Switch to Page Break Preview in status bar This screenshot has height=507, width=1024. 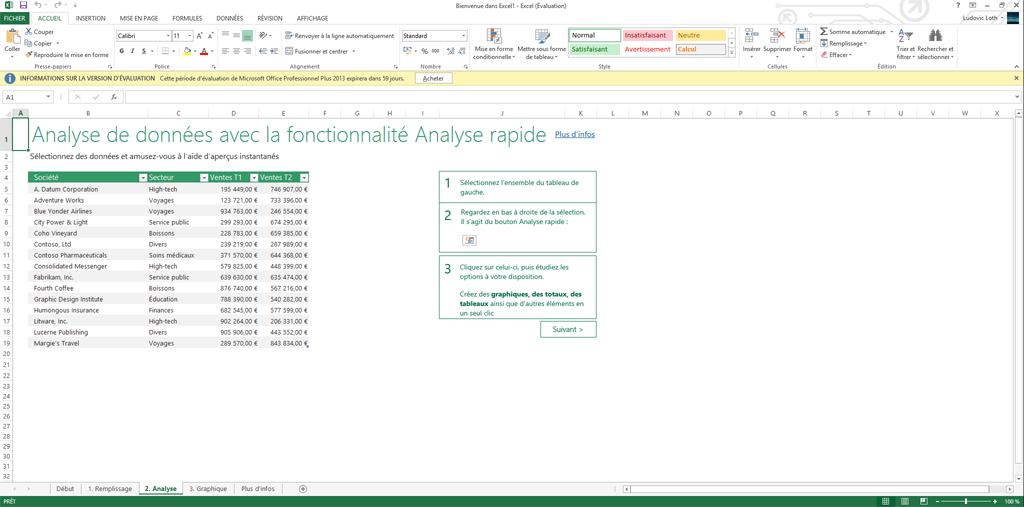coord(924,501)
